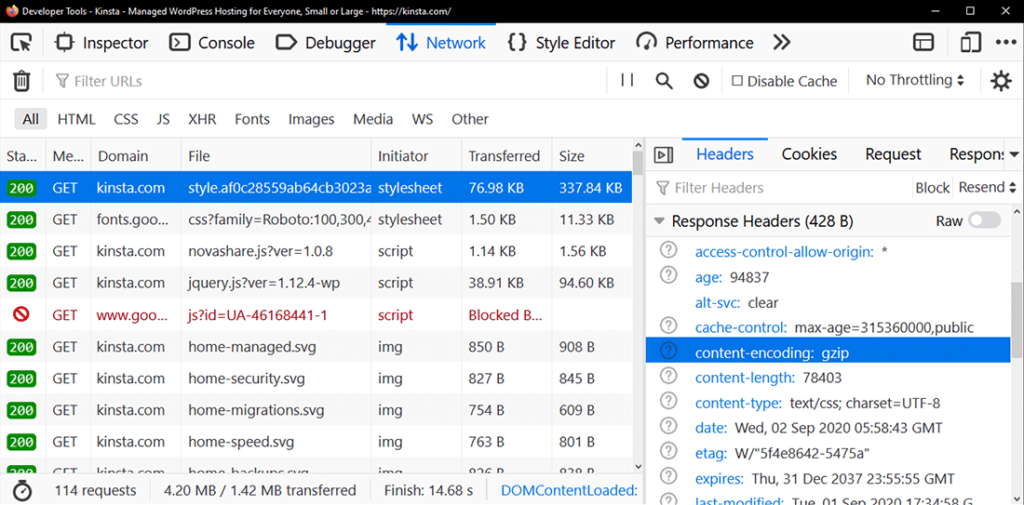Show more tools with chevron overflow
The width and height of the screenshot is (1024, 505).
coord(782,43)
